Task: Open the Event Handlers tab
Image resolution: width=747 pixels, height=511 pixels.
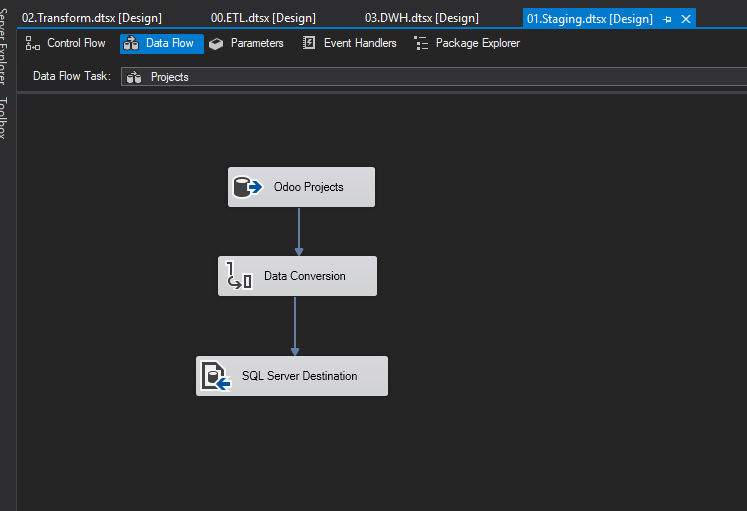Action: pos(349,43)
